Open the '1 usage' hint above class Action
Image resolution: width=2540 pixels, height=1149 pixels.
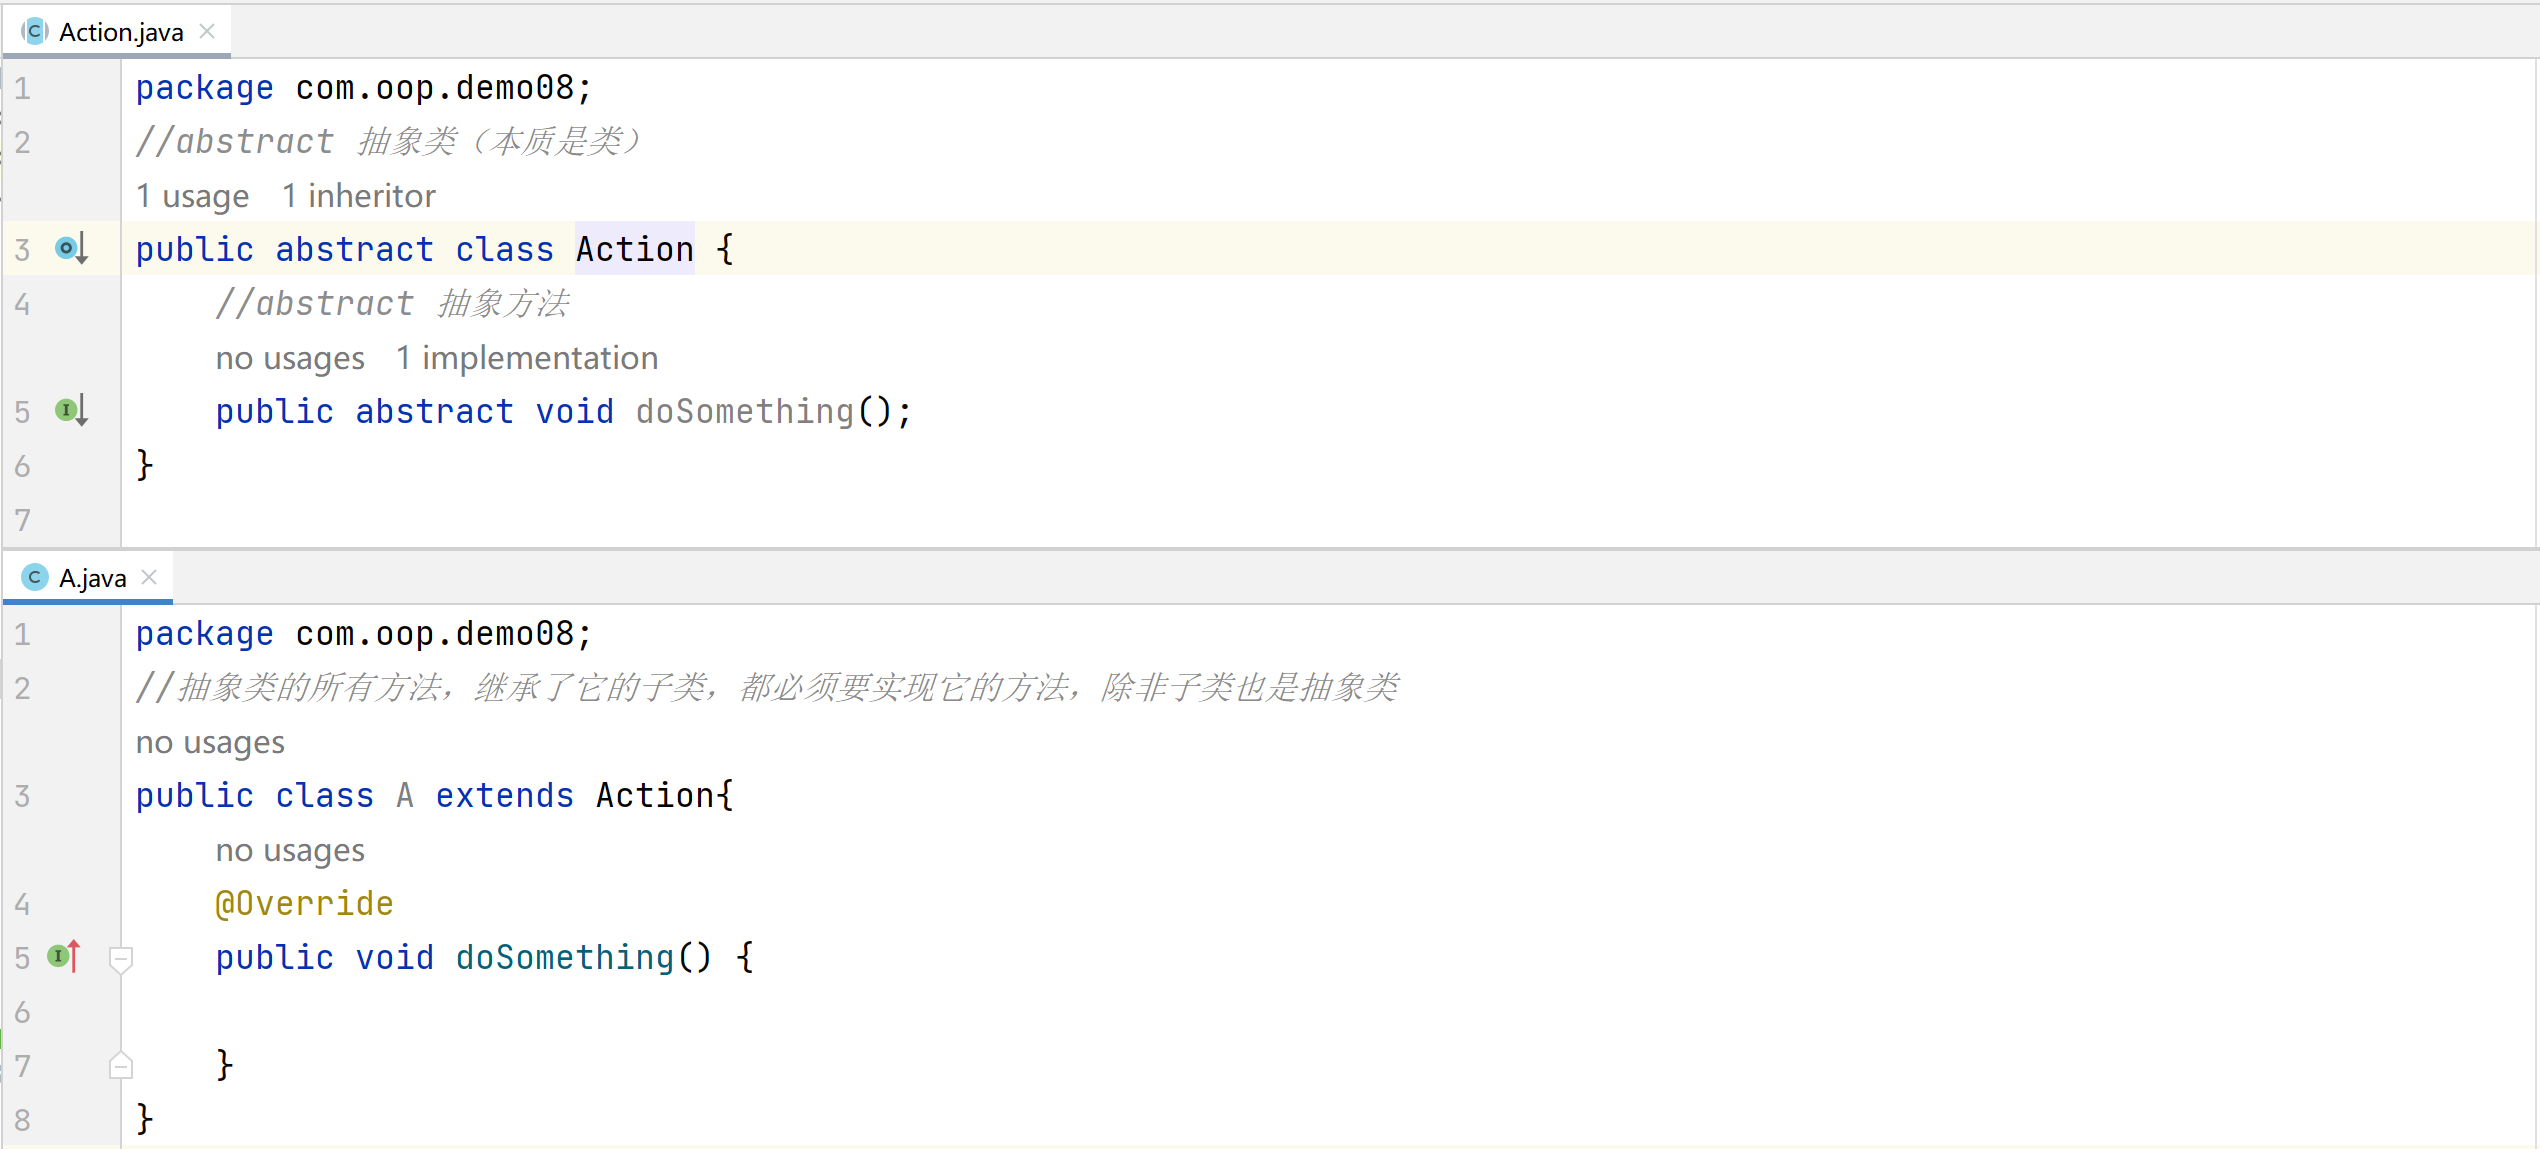(x=192, y=196)
